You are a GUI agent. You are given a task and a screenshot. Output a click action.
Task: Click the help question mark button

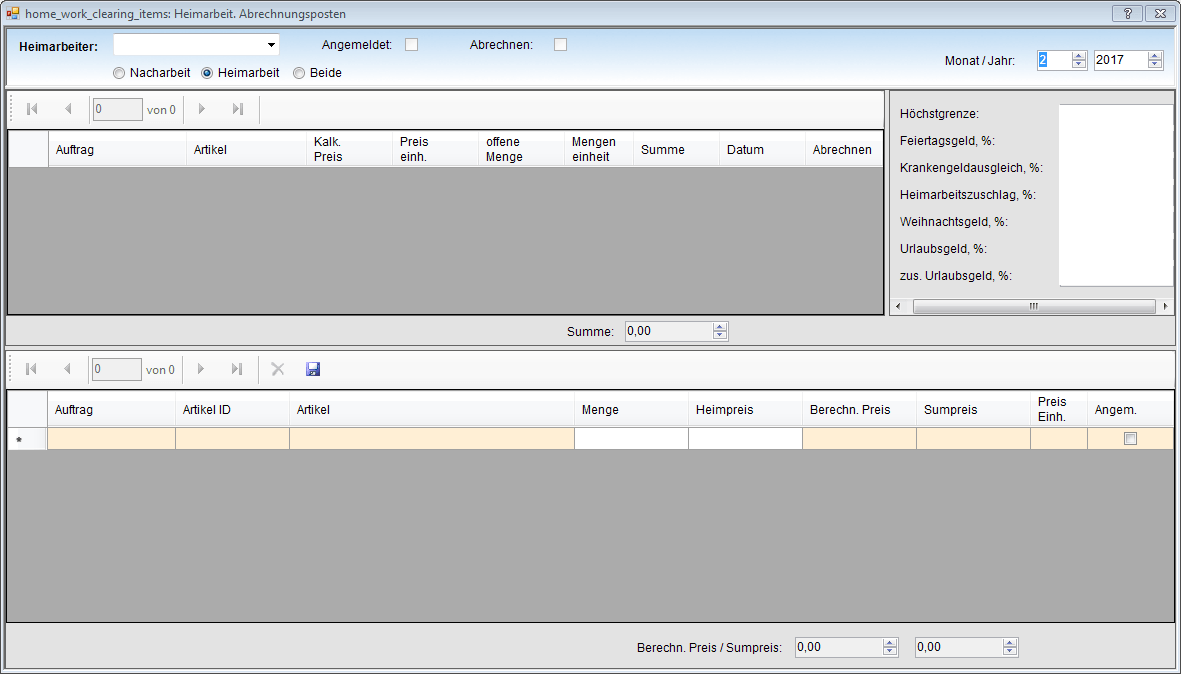[1128, 14]
